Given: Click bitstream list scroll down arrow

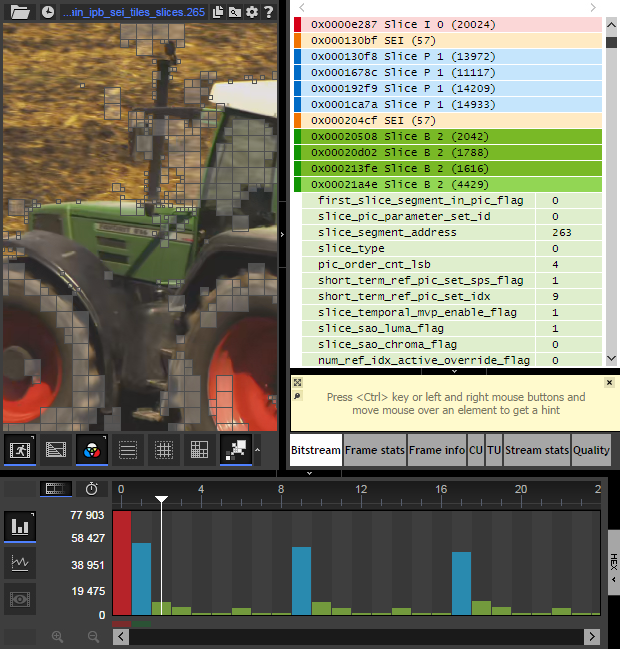Looking at the screenshot, I should pyautogui.click(x=611, y=358).
